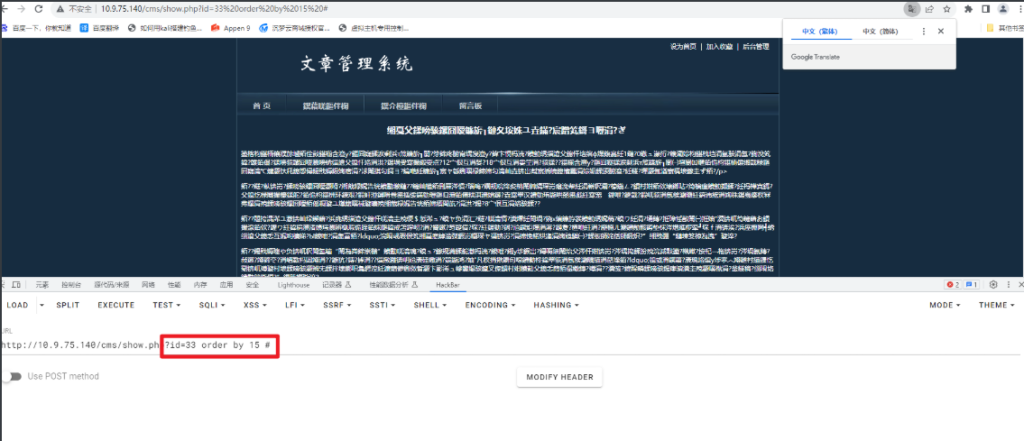Open the dropdown arrow beside LOAD
This screenshot has height=441, width=1024.
tap(42, 305)
